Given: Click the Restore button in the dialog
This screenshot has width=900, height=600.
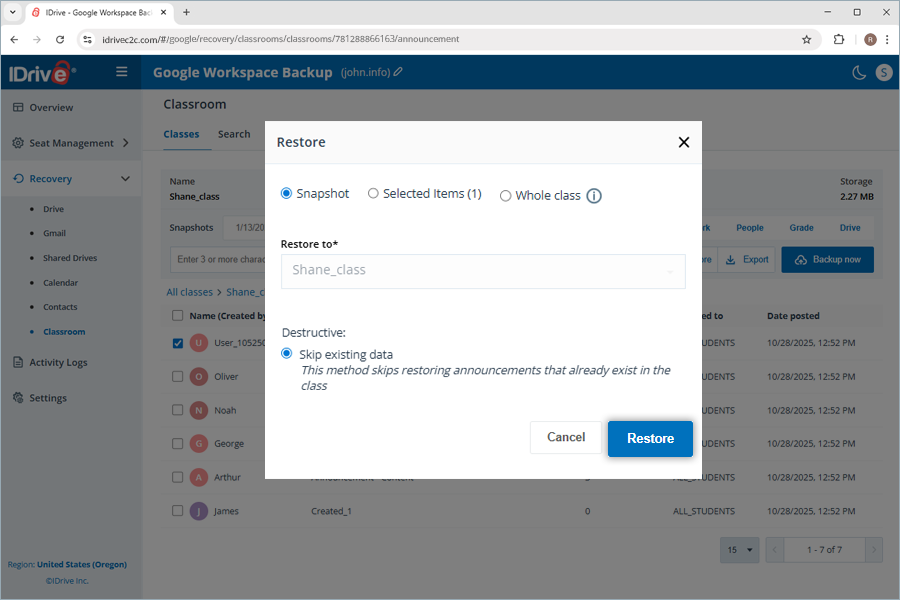Looking at the screenshot, I should pyautogui.click(x=650, y=437).
